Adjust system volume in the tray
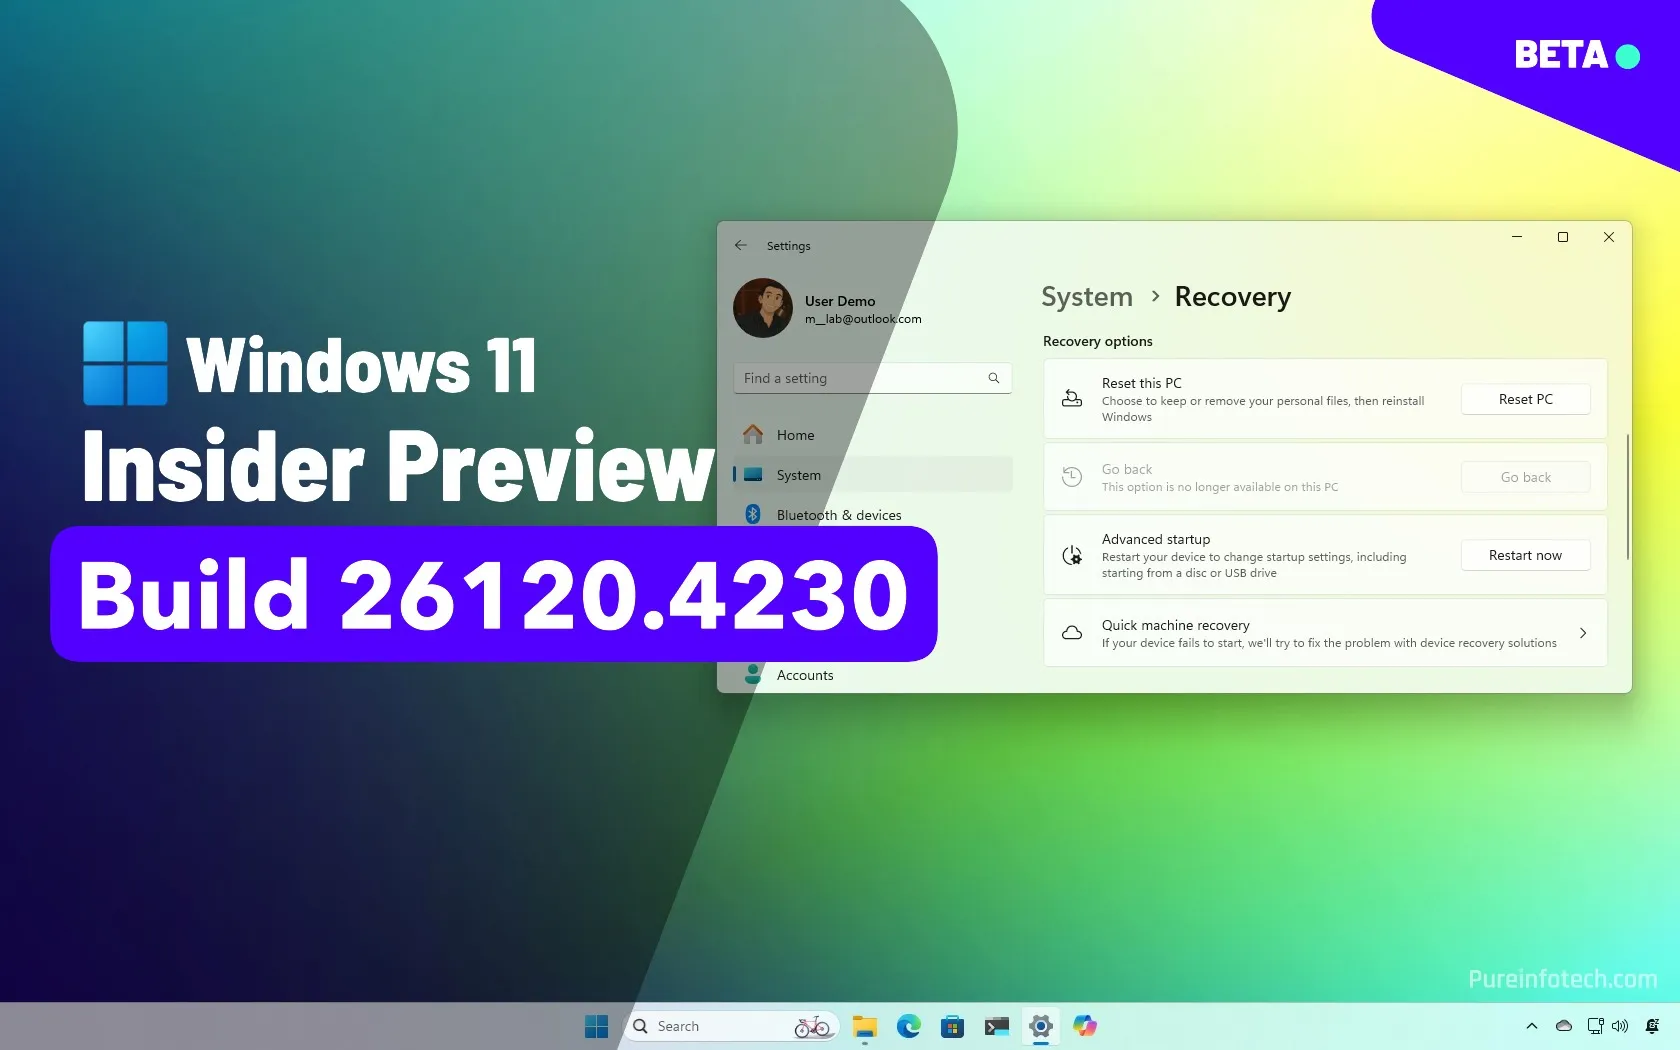Viewport: 1680px width, 1050px height. [x=1620, y=1025]
